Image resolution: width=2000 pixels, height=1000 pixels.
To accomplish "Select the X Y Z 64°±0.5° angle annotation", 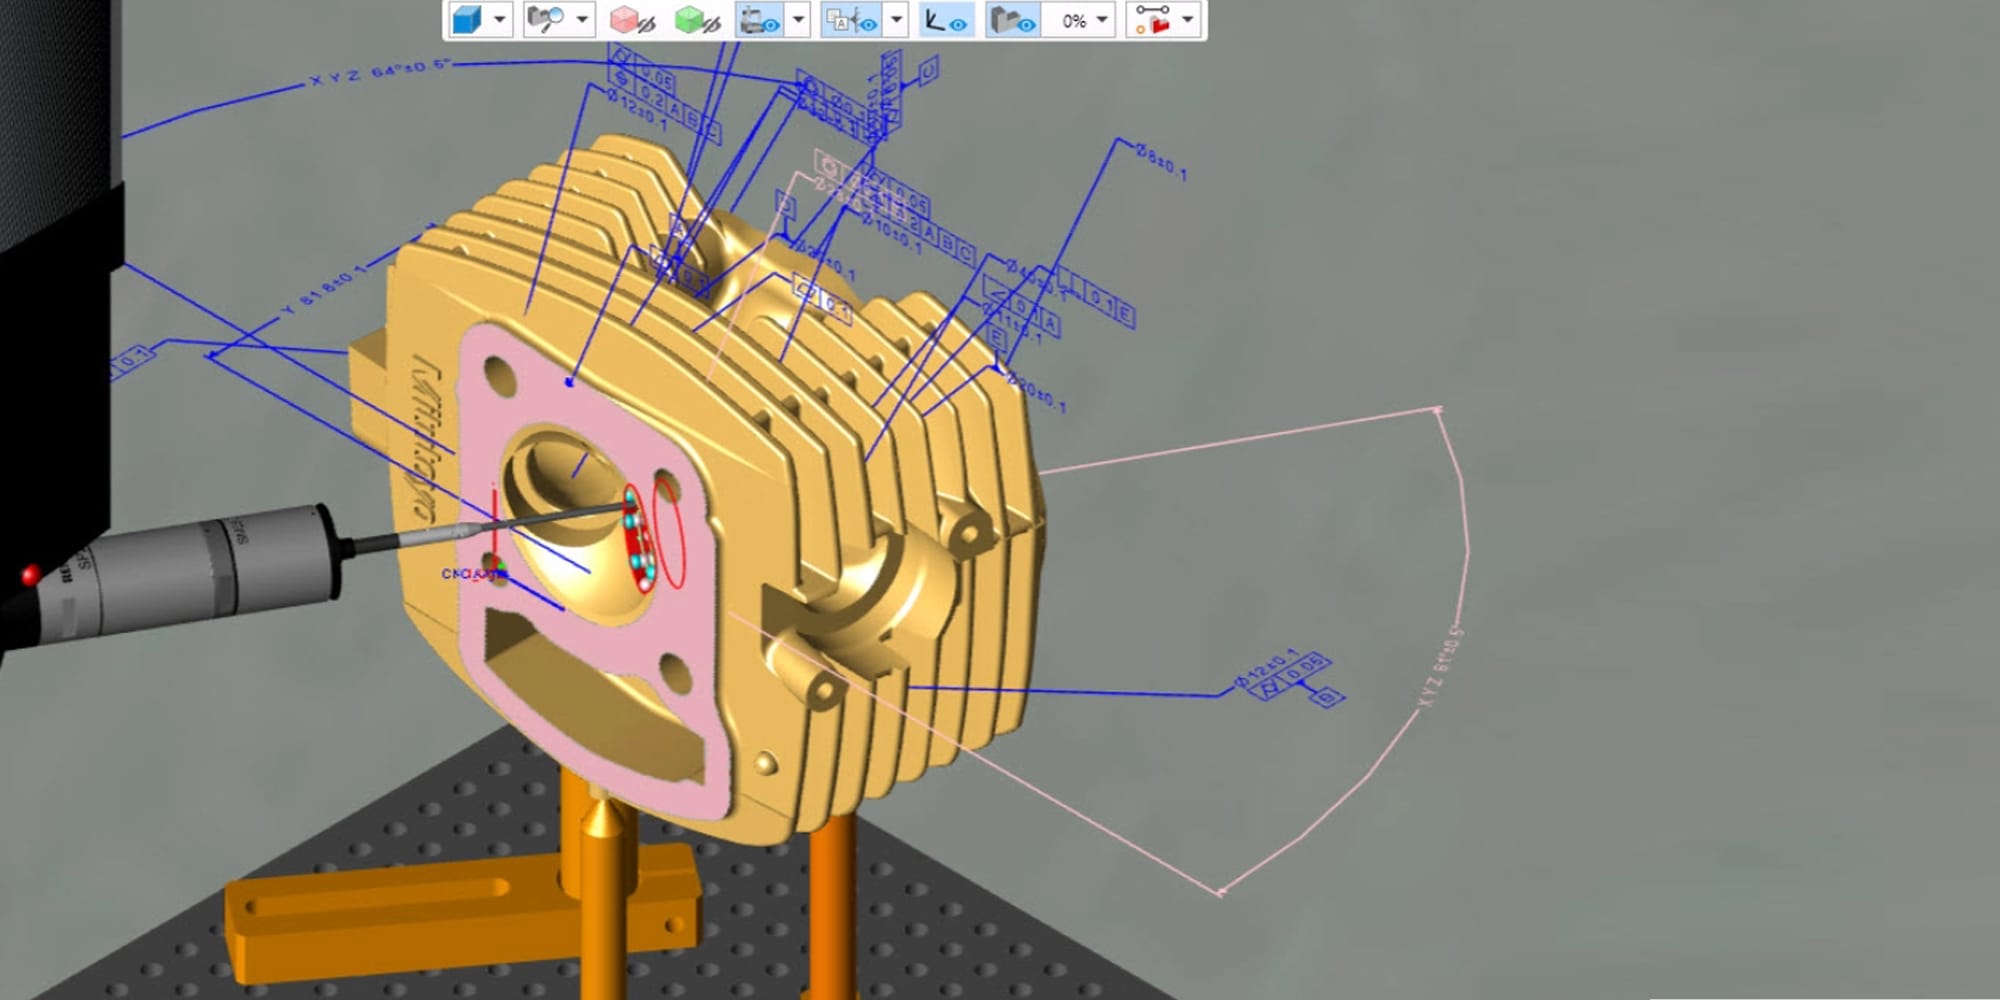I will click(x=380, y=73).
